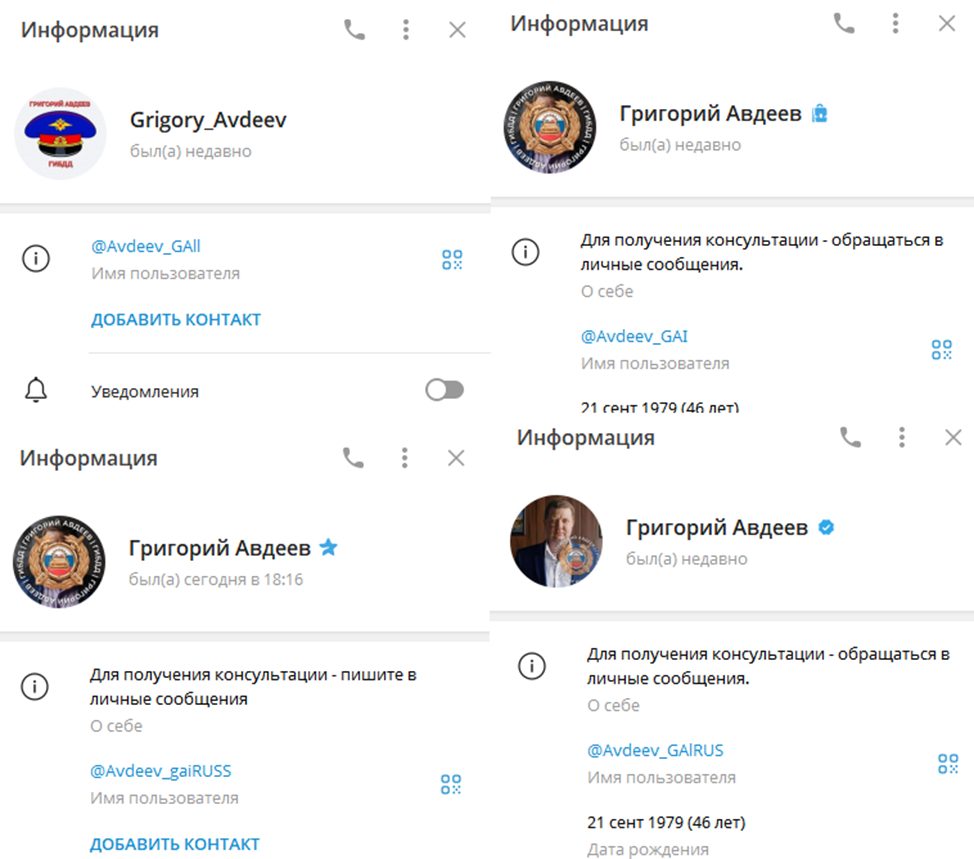Open QR code for @Avdeev_GAll username
The width and height of the screenshot is (974, 859).
click(452, 260)
